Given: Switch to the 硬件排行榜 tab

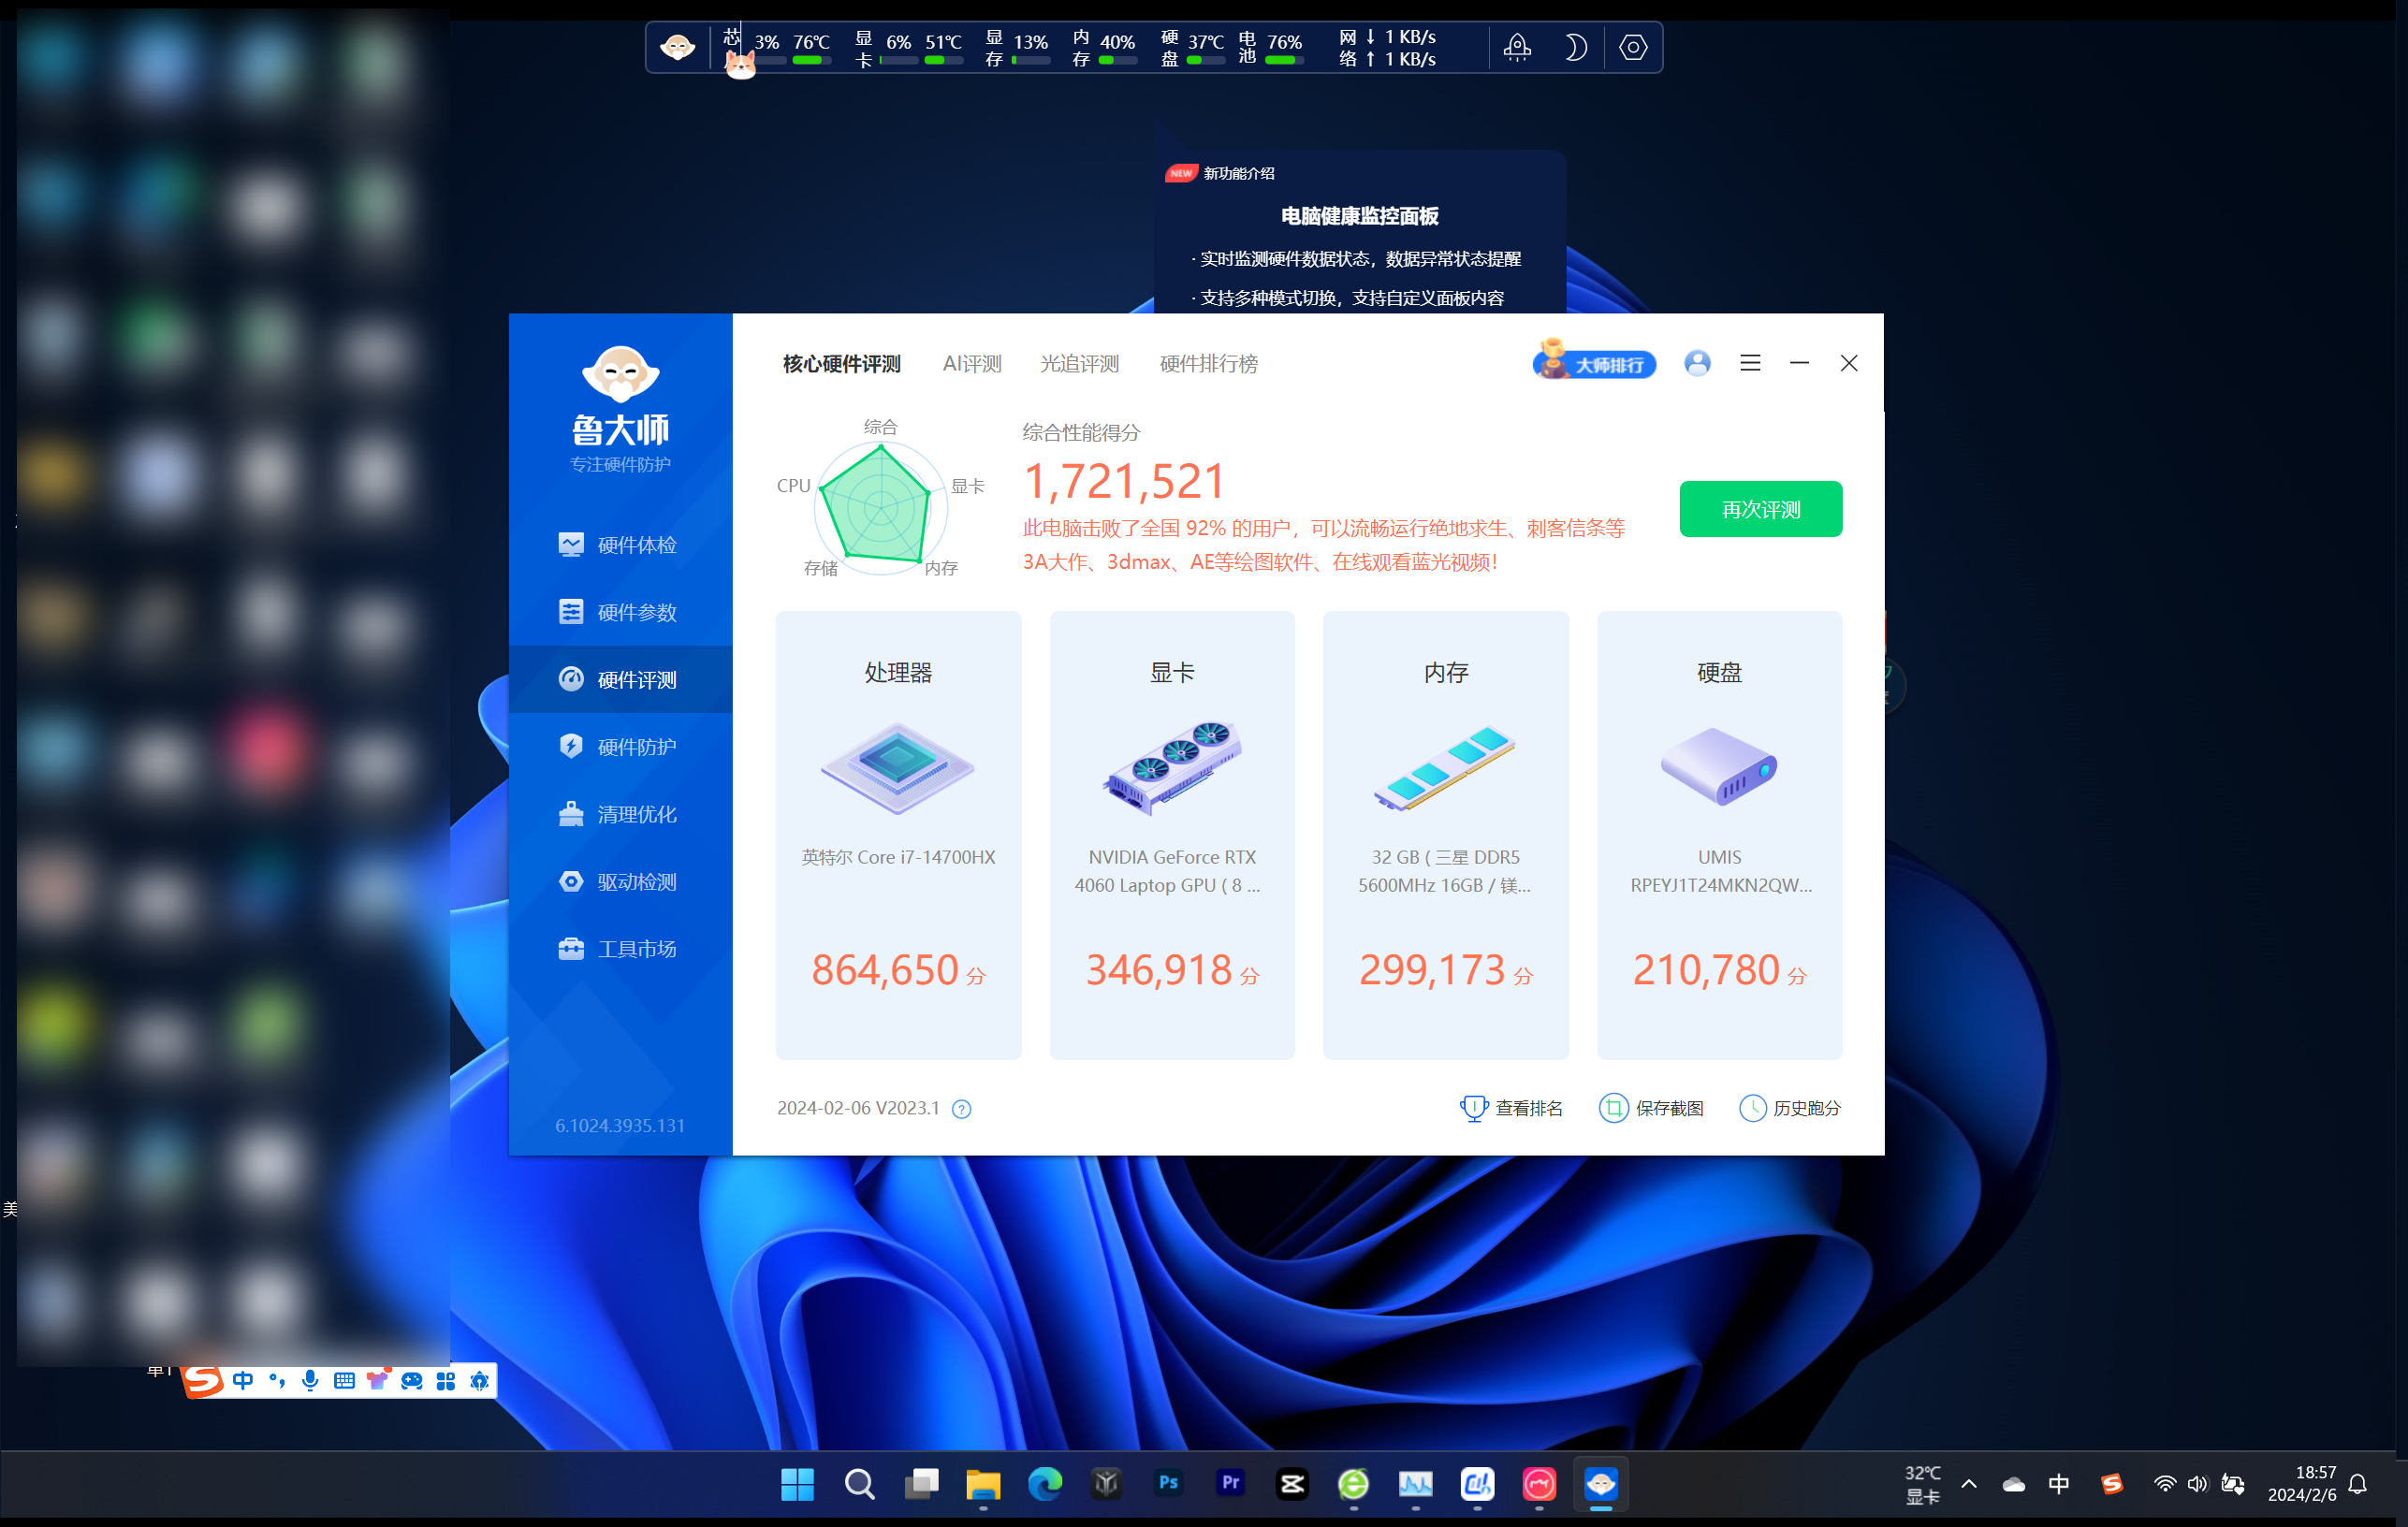Looking at the screenshot, I should 1208,364.
